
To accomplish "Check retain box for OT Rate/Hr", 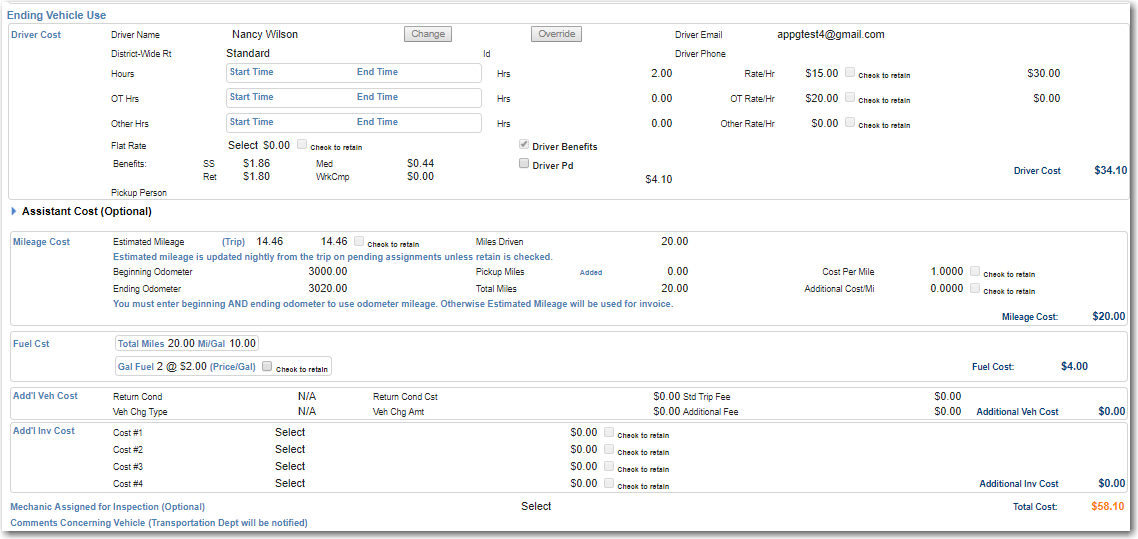I will pyautogui.click(x=851, y=97).
